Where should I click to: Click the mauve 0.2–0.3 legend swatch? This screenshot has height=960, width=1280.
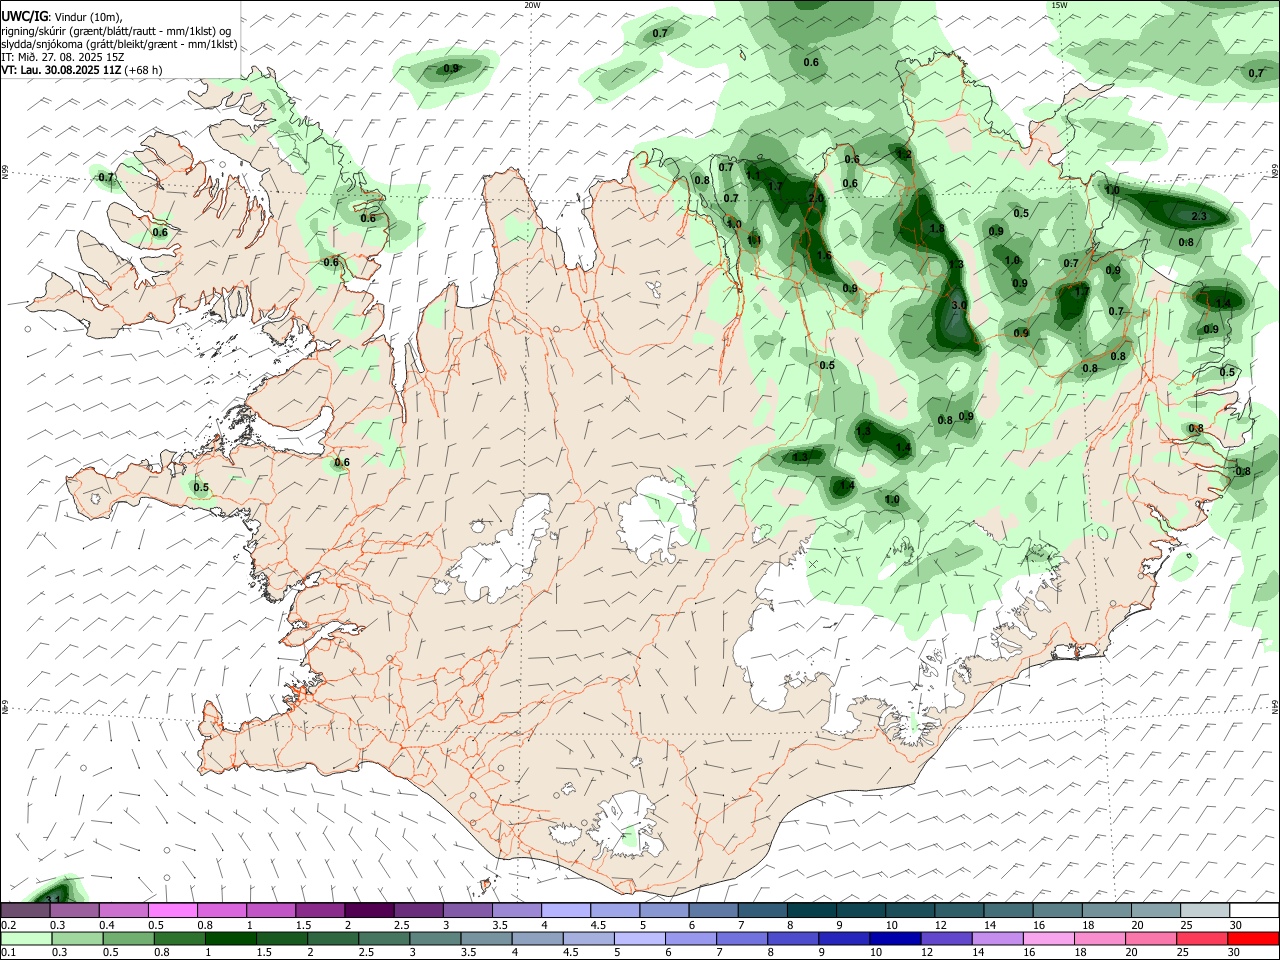[x=25, y=910]
